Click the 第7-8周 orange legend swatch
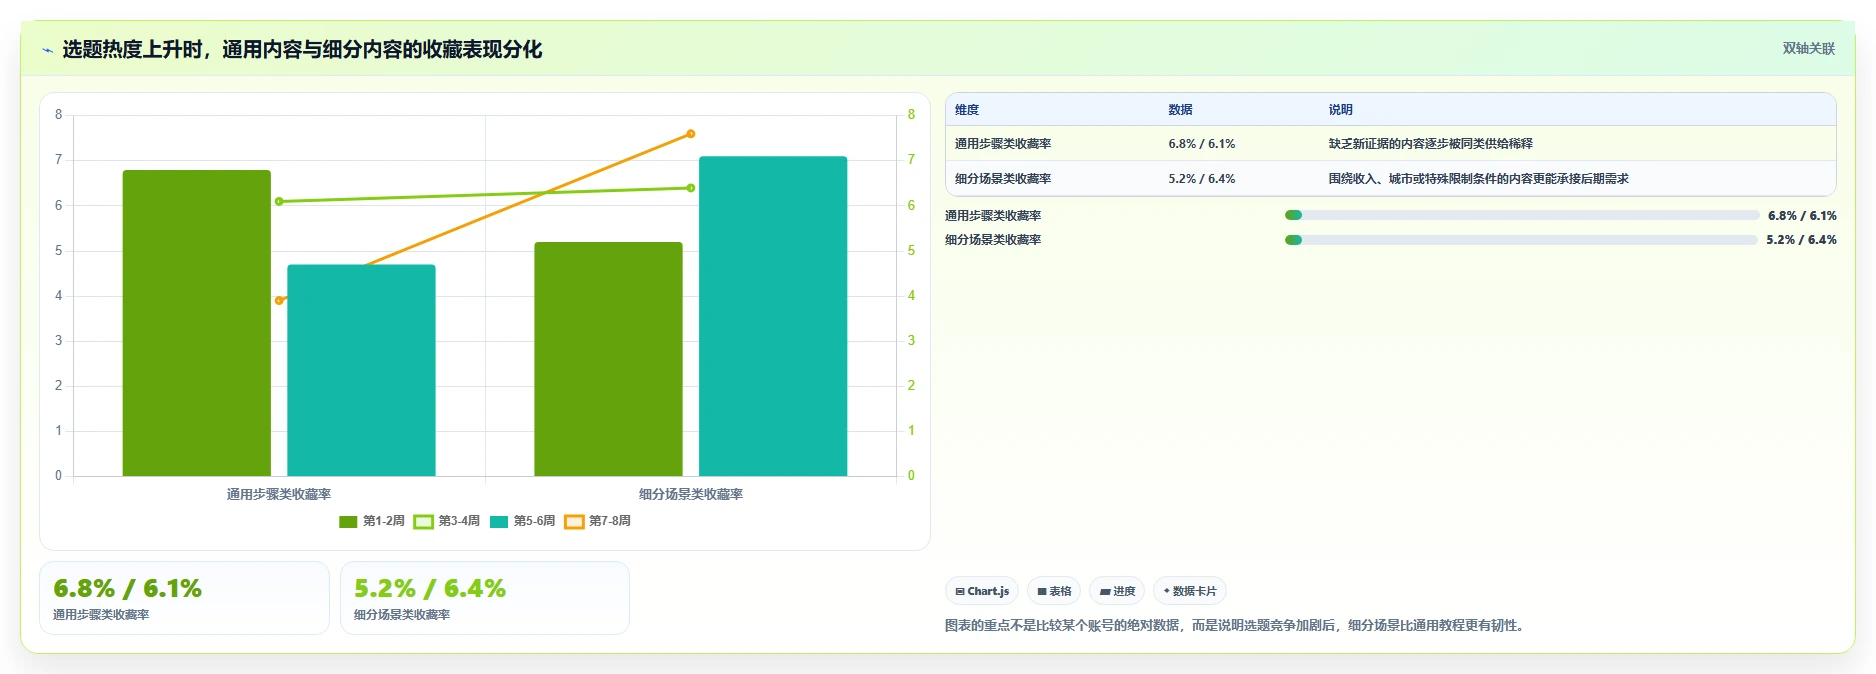The height and width of the screenshot is (674, 1876). [x=574, y=522]
